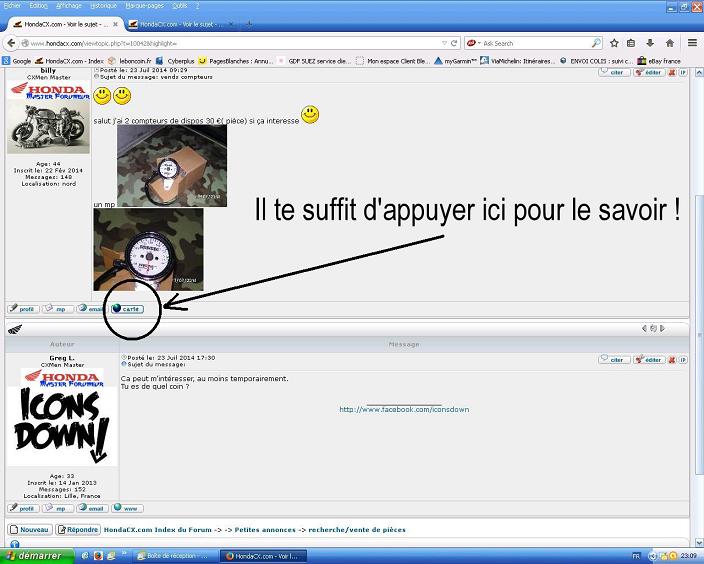704x564 pixels.
Task: Jump to next topic arrow
Action: [x=662, y=329]
